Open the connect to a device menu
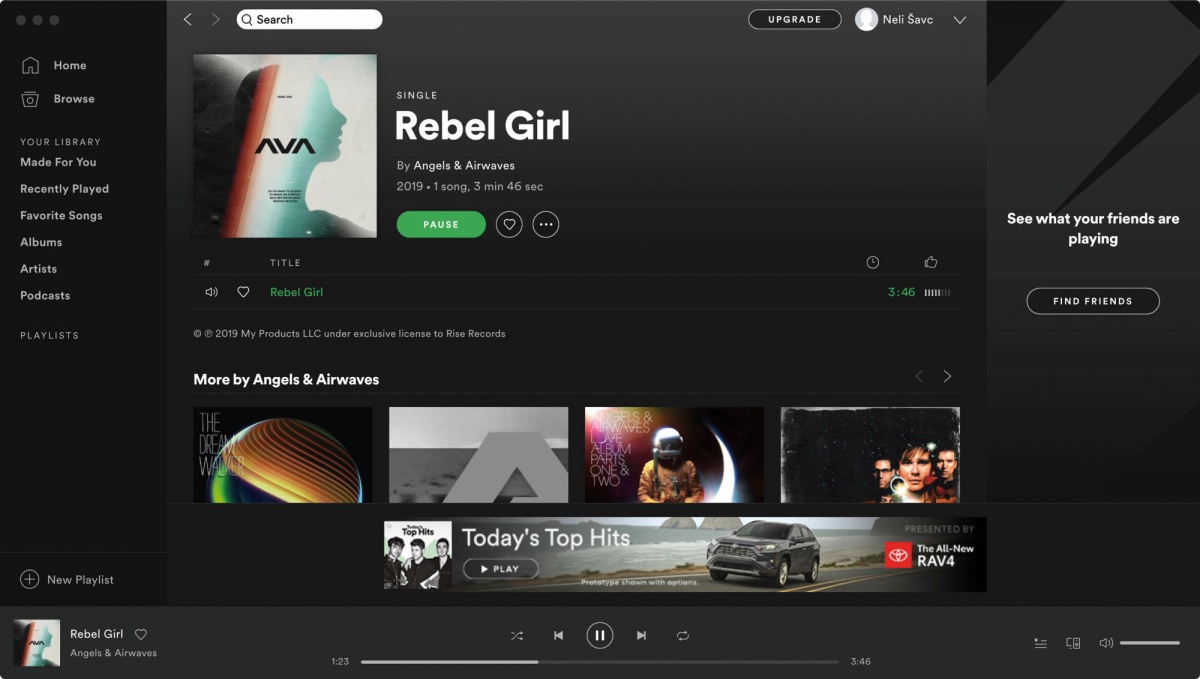 [1073, 643]
